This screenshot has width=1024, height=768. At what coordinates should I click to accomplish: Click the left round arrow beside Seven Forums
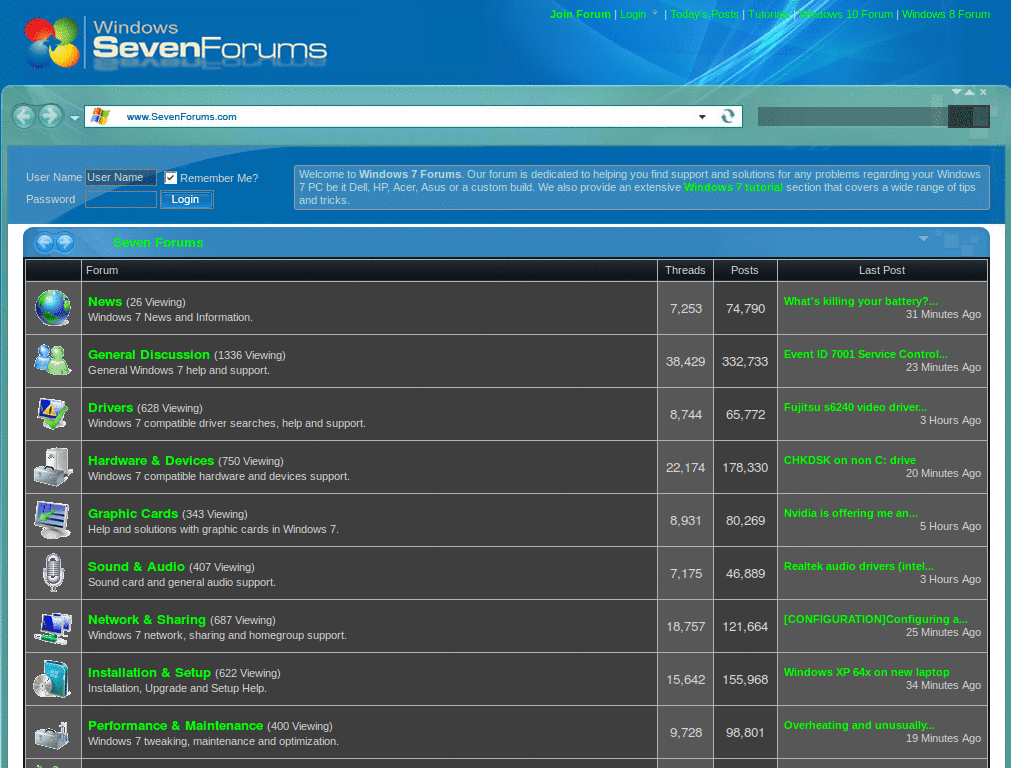pyautogui.click(x=44, y=243)
